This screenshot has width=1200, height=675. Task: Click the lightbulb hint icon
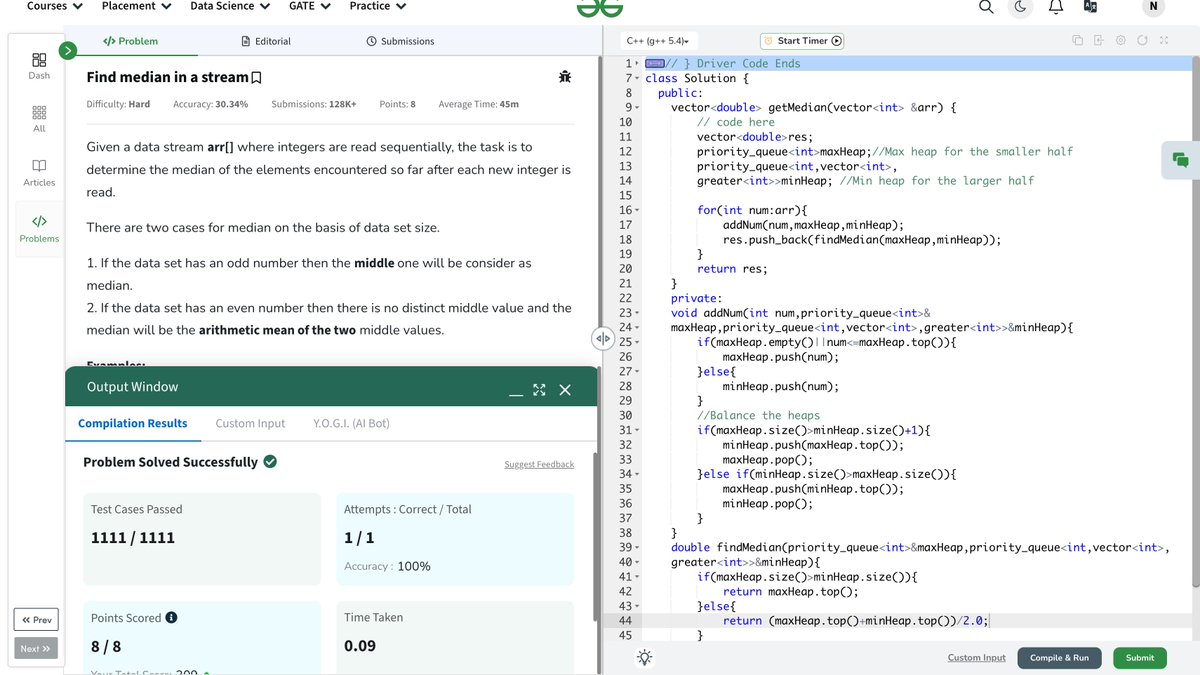[x=645, y=657]
